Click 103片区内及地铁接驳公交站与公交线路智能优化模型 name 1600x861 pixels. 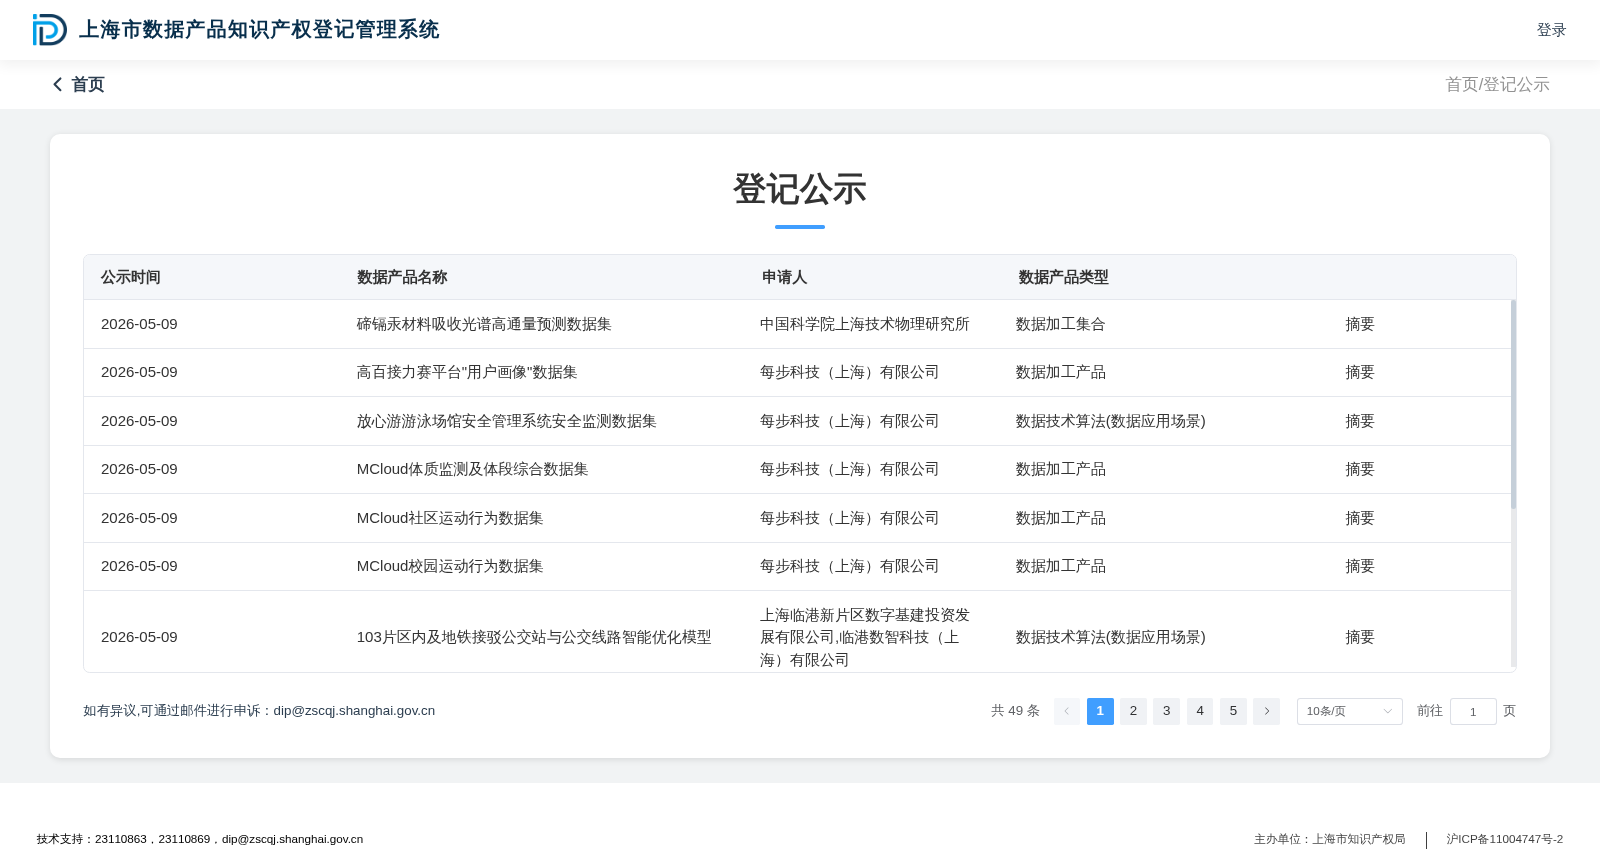534,637
